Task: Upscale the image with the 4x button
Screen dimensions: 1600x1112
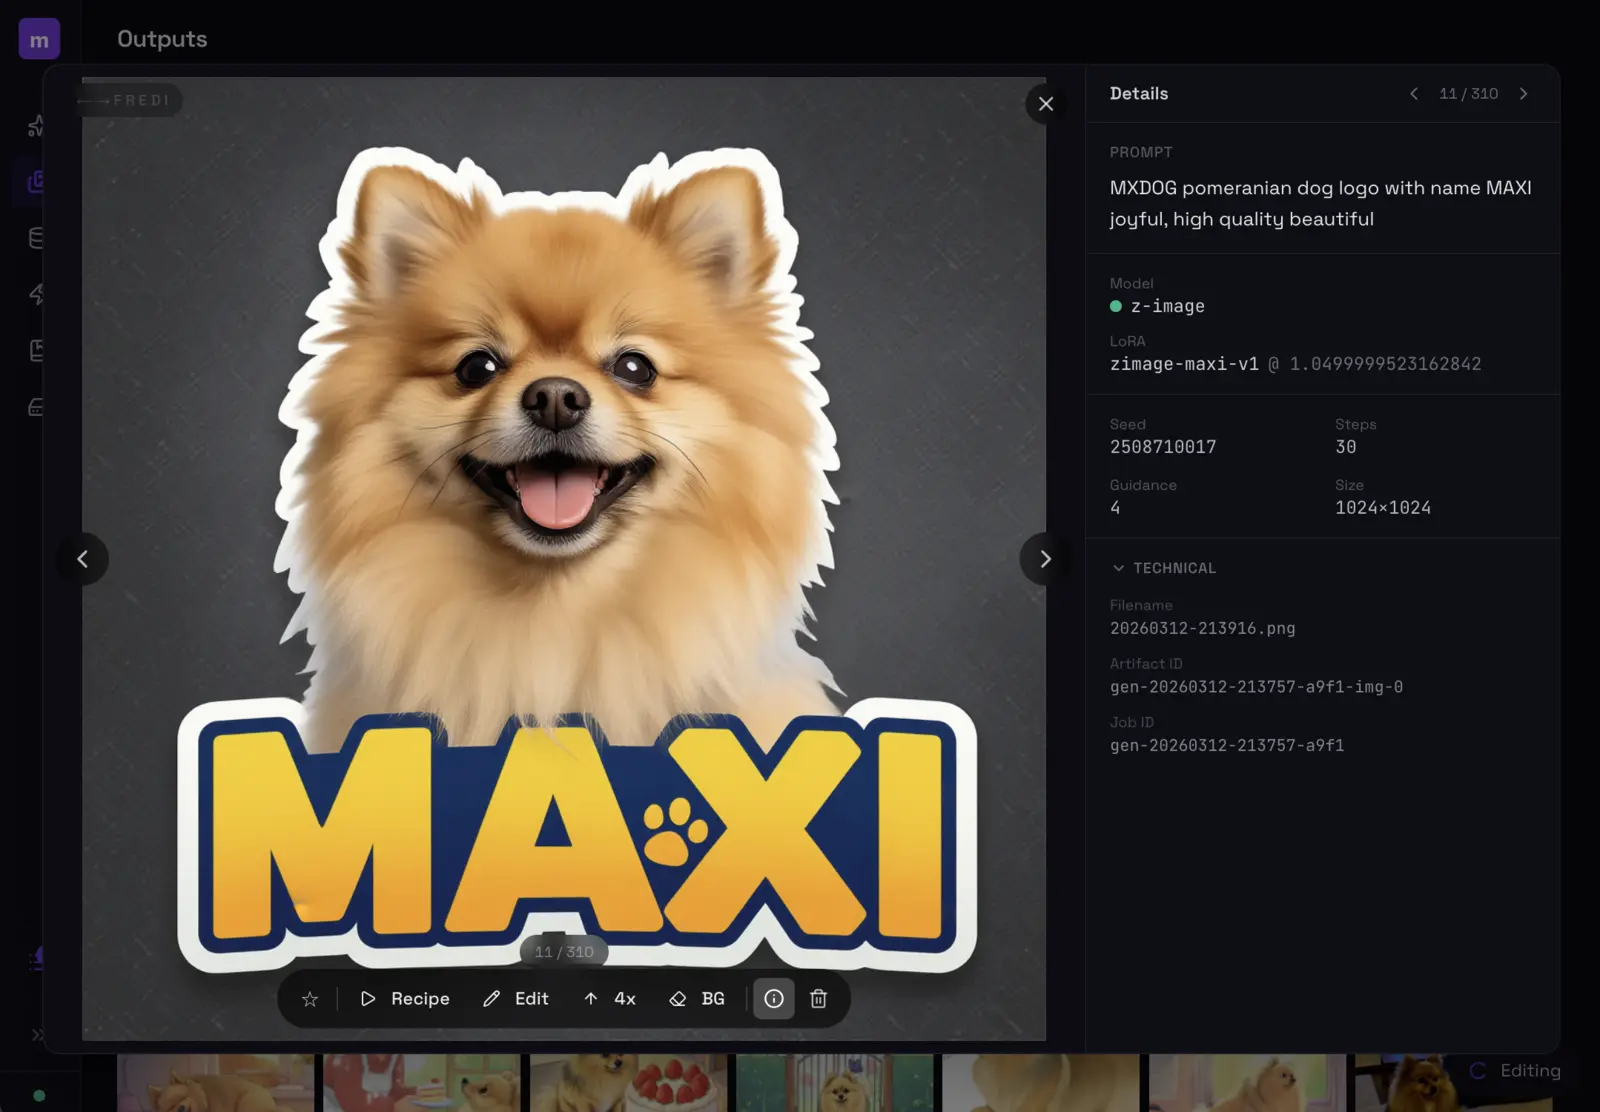Action: pyautogui.click(x=610, y=999)
